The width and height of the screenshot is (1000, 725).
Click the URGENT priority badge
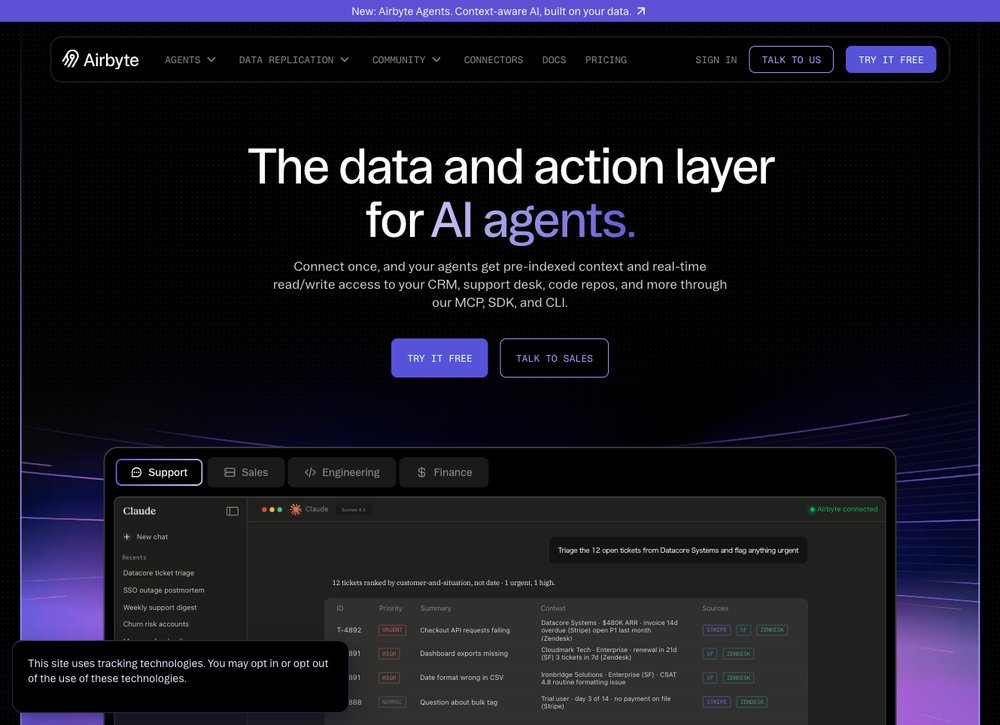coord(392,630)
